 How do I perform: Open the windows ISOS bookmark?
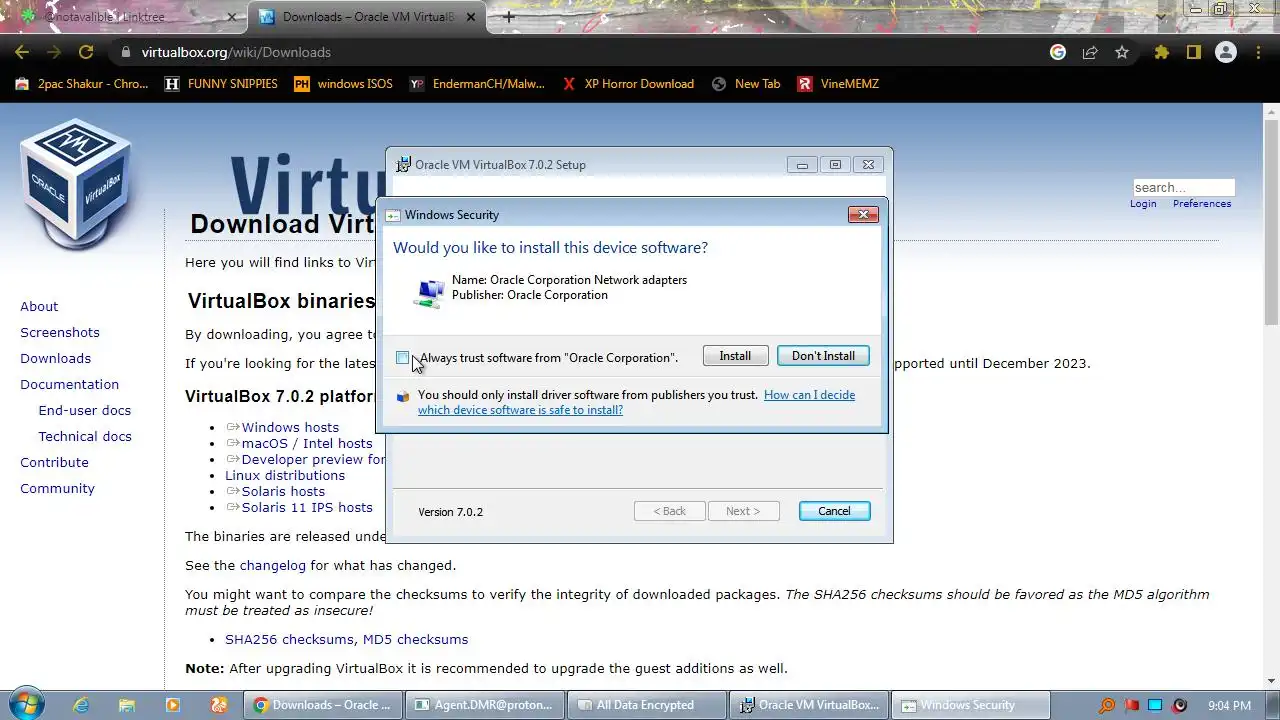[x=343, y=84]
